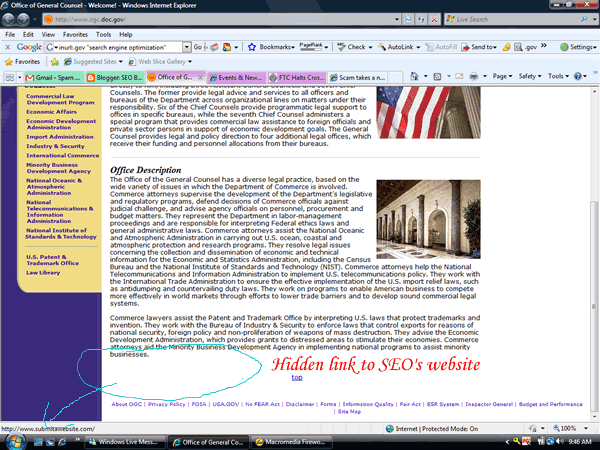600x450 pixels.
Task: Click the .gov search-word toolbar button
Action: (526, 47)
